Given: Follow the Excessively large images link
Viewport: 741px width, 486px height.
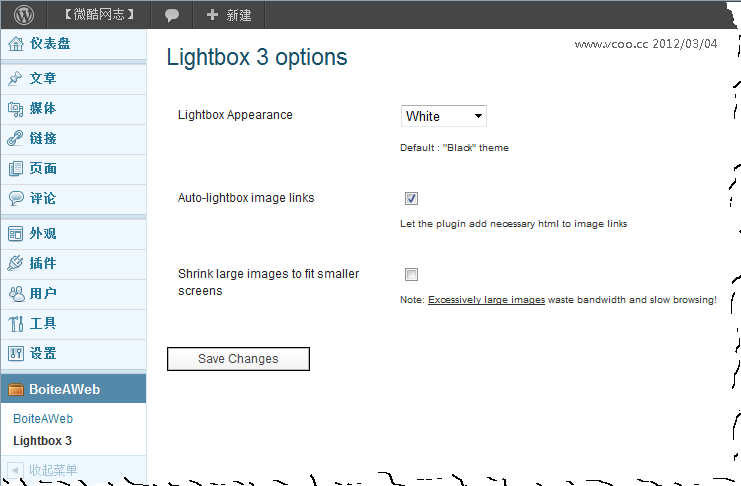Looking at the screenshot, I should (486, 300).
